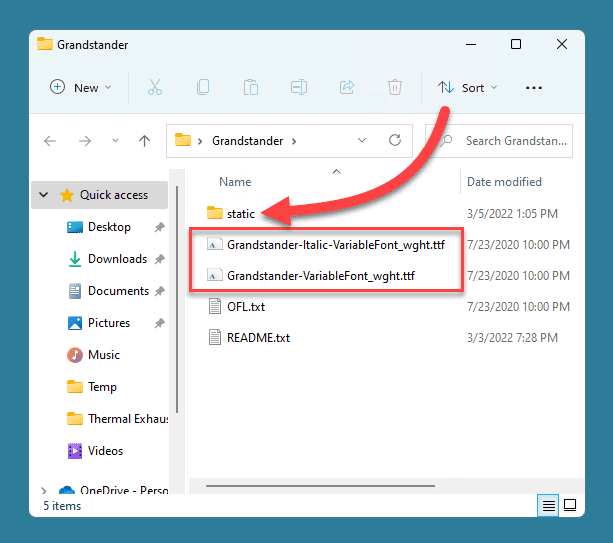The width and height of the screenshot is (613, 543).
Task: Minimize the Grandstander window
Action: coord(471,45)
